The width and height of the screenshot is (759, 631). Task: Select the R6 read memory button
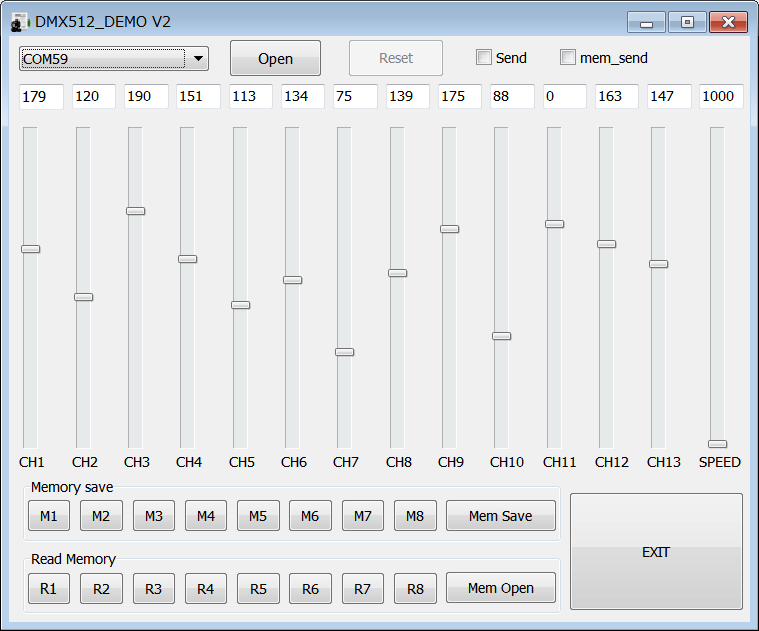point(310,588)
